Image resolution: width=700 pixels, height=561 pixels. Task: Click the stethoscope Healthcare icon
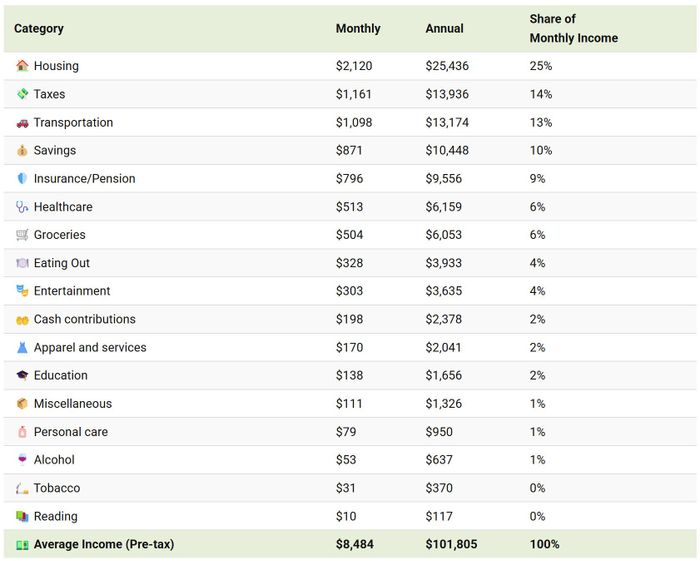tap(22, 207)
